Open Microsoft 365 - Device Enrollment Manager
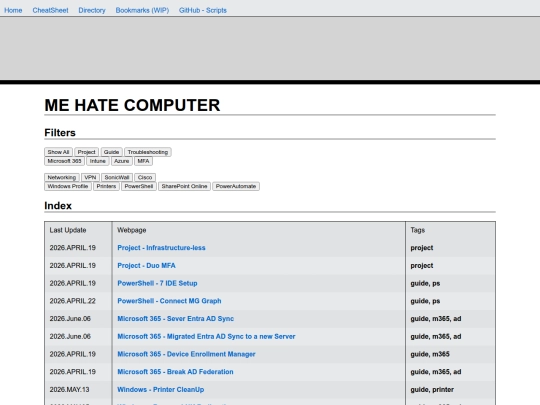The image size is (540, 405). 186,354
